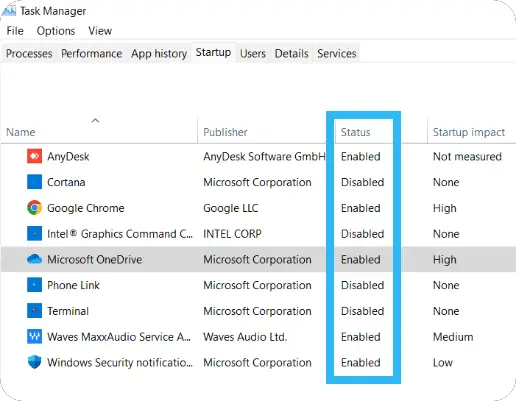Click the Task Manager title bar icon
Viewport: 516px width, 401px height.
[x=8, y=11]
